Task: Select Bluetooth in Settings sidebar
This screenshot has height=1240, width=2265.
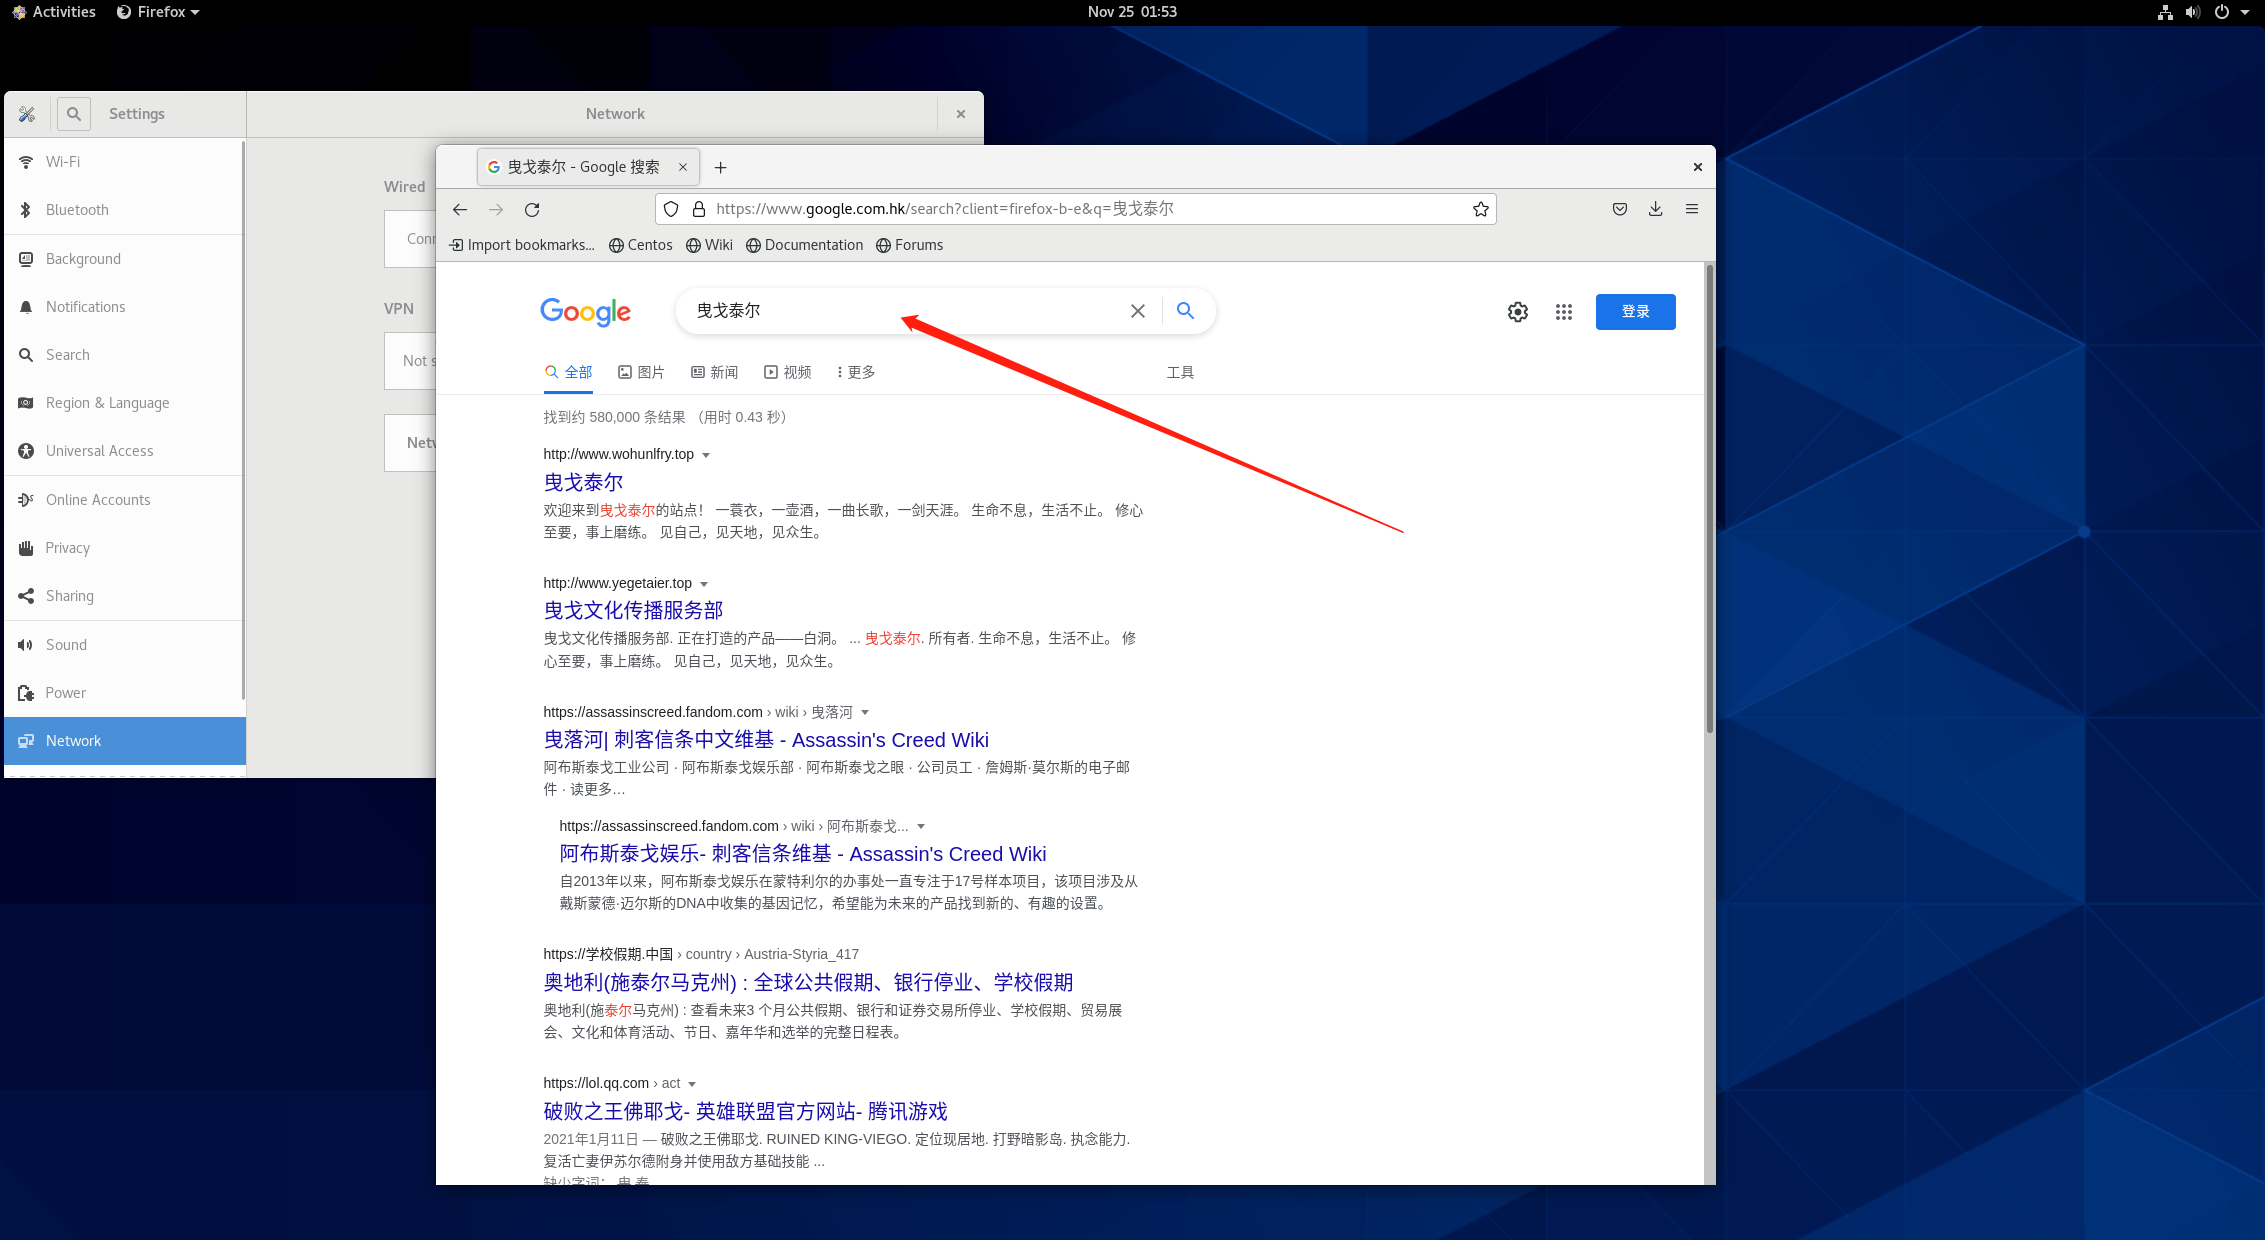Action: [x=77, y=210]
